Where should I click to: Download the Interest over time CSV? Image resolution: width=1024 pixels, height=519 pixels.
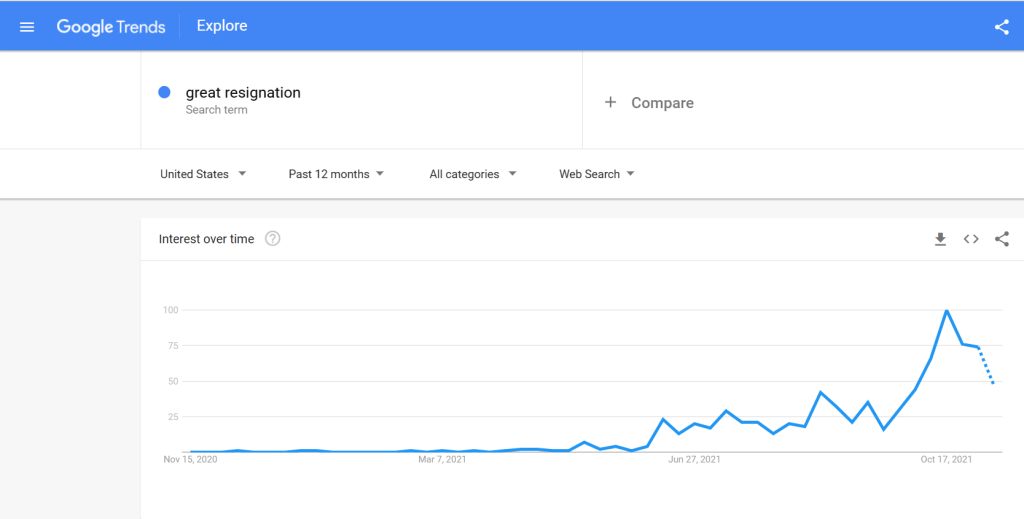(x=940, y=239)
